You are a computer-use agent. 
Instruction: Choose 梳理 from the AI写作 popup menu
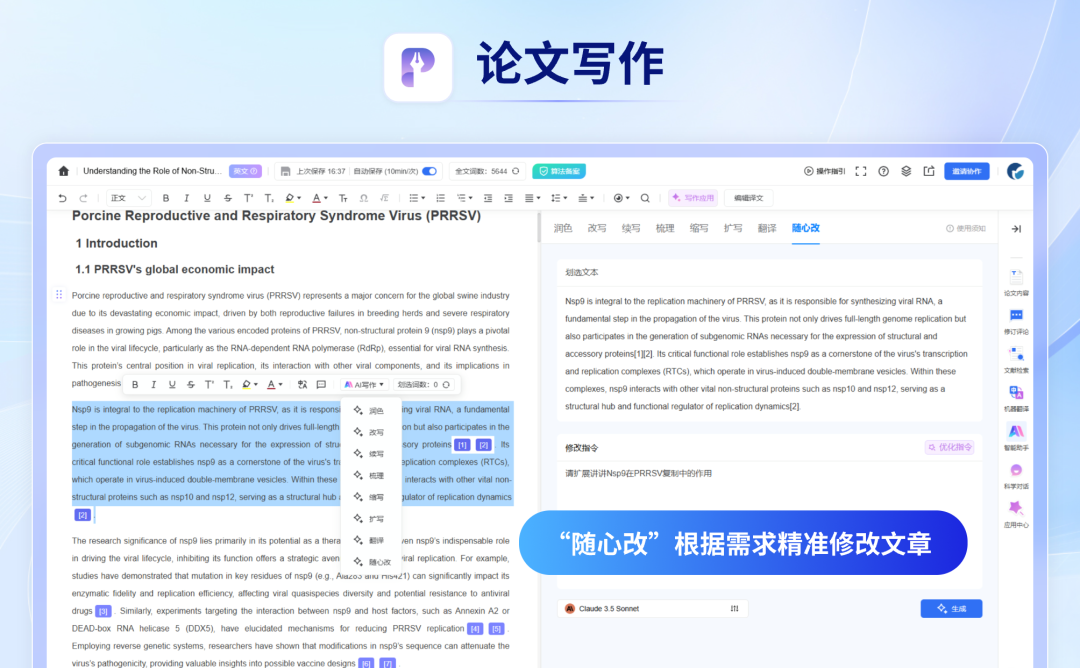[x=370, y=475]
